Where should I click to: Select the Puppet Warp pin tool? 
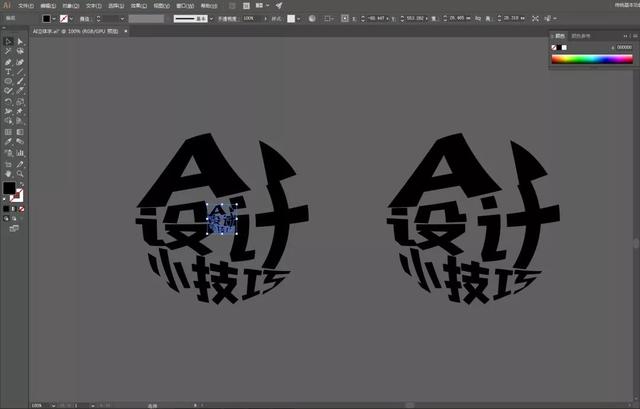(x=20, y=111)
